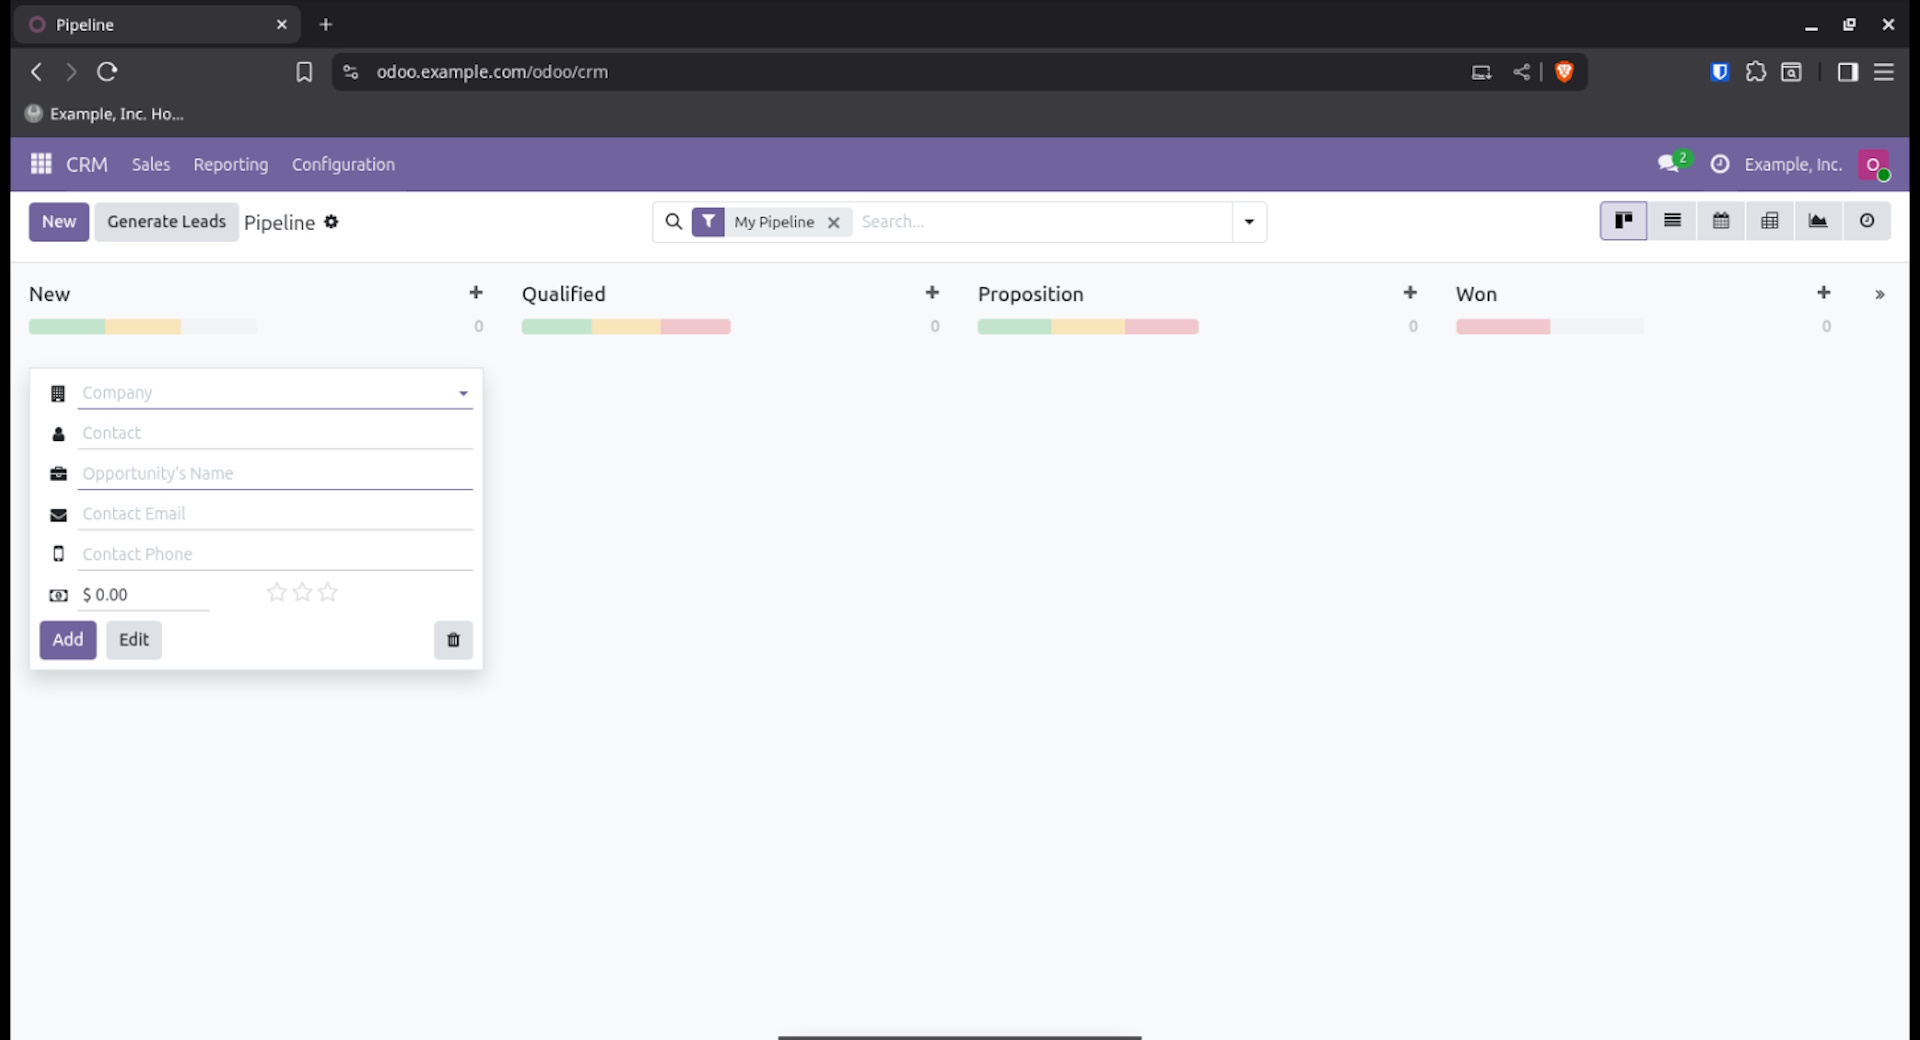Click the Generate Leads button
Image resolution: width=1920 pixels, height=1040 pixels.
click(x=165, y=221)
